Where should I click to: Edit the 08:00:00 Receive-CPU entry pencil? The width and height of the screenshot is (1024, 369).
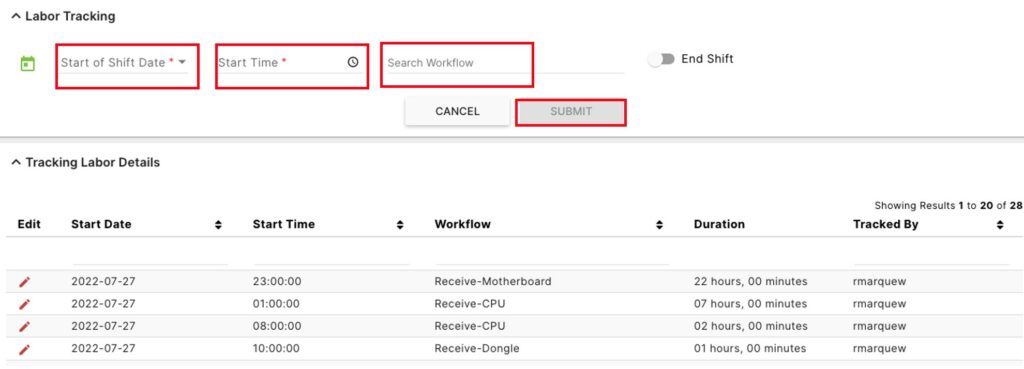click(x=24, y=326)
